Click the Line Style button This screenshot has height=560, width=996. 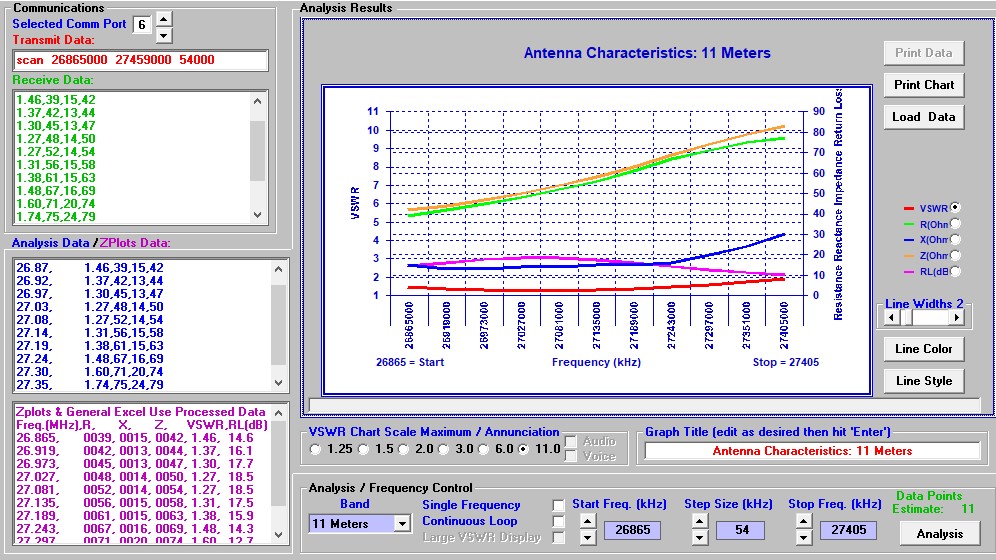pyautogui.click(x=923, y=381)
